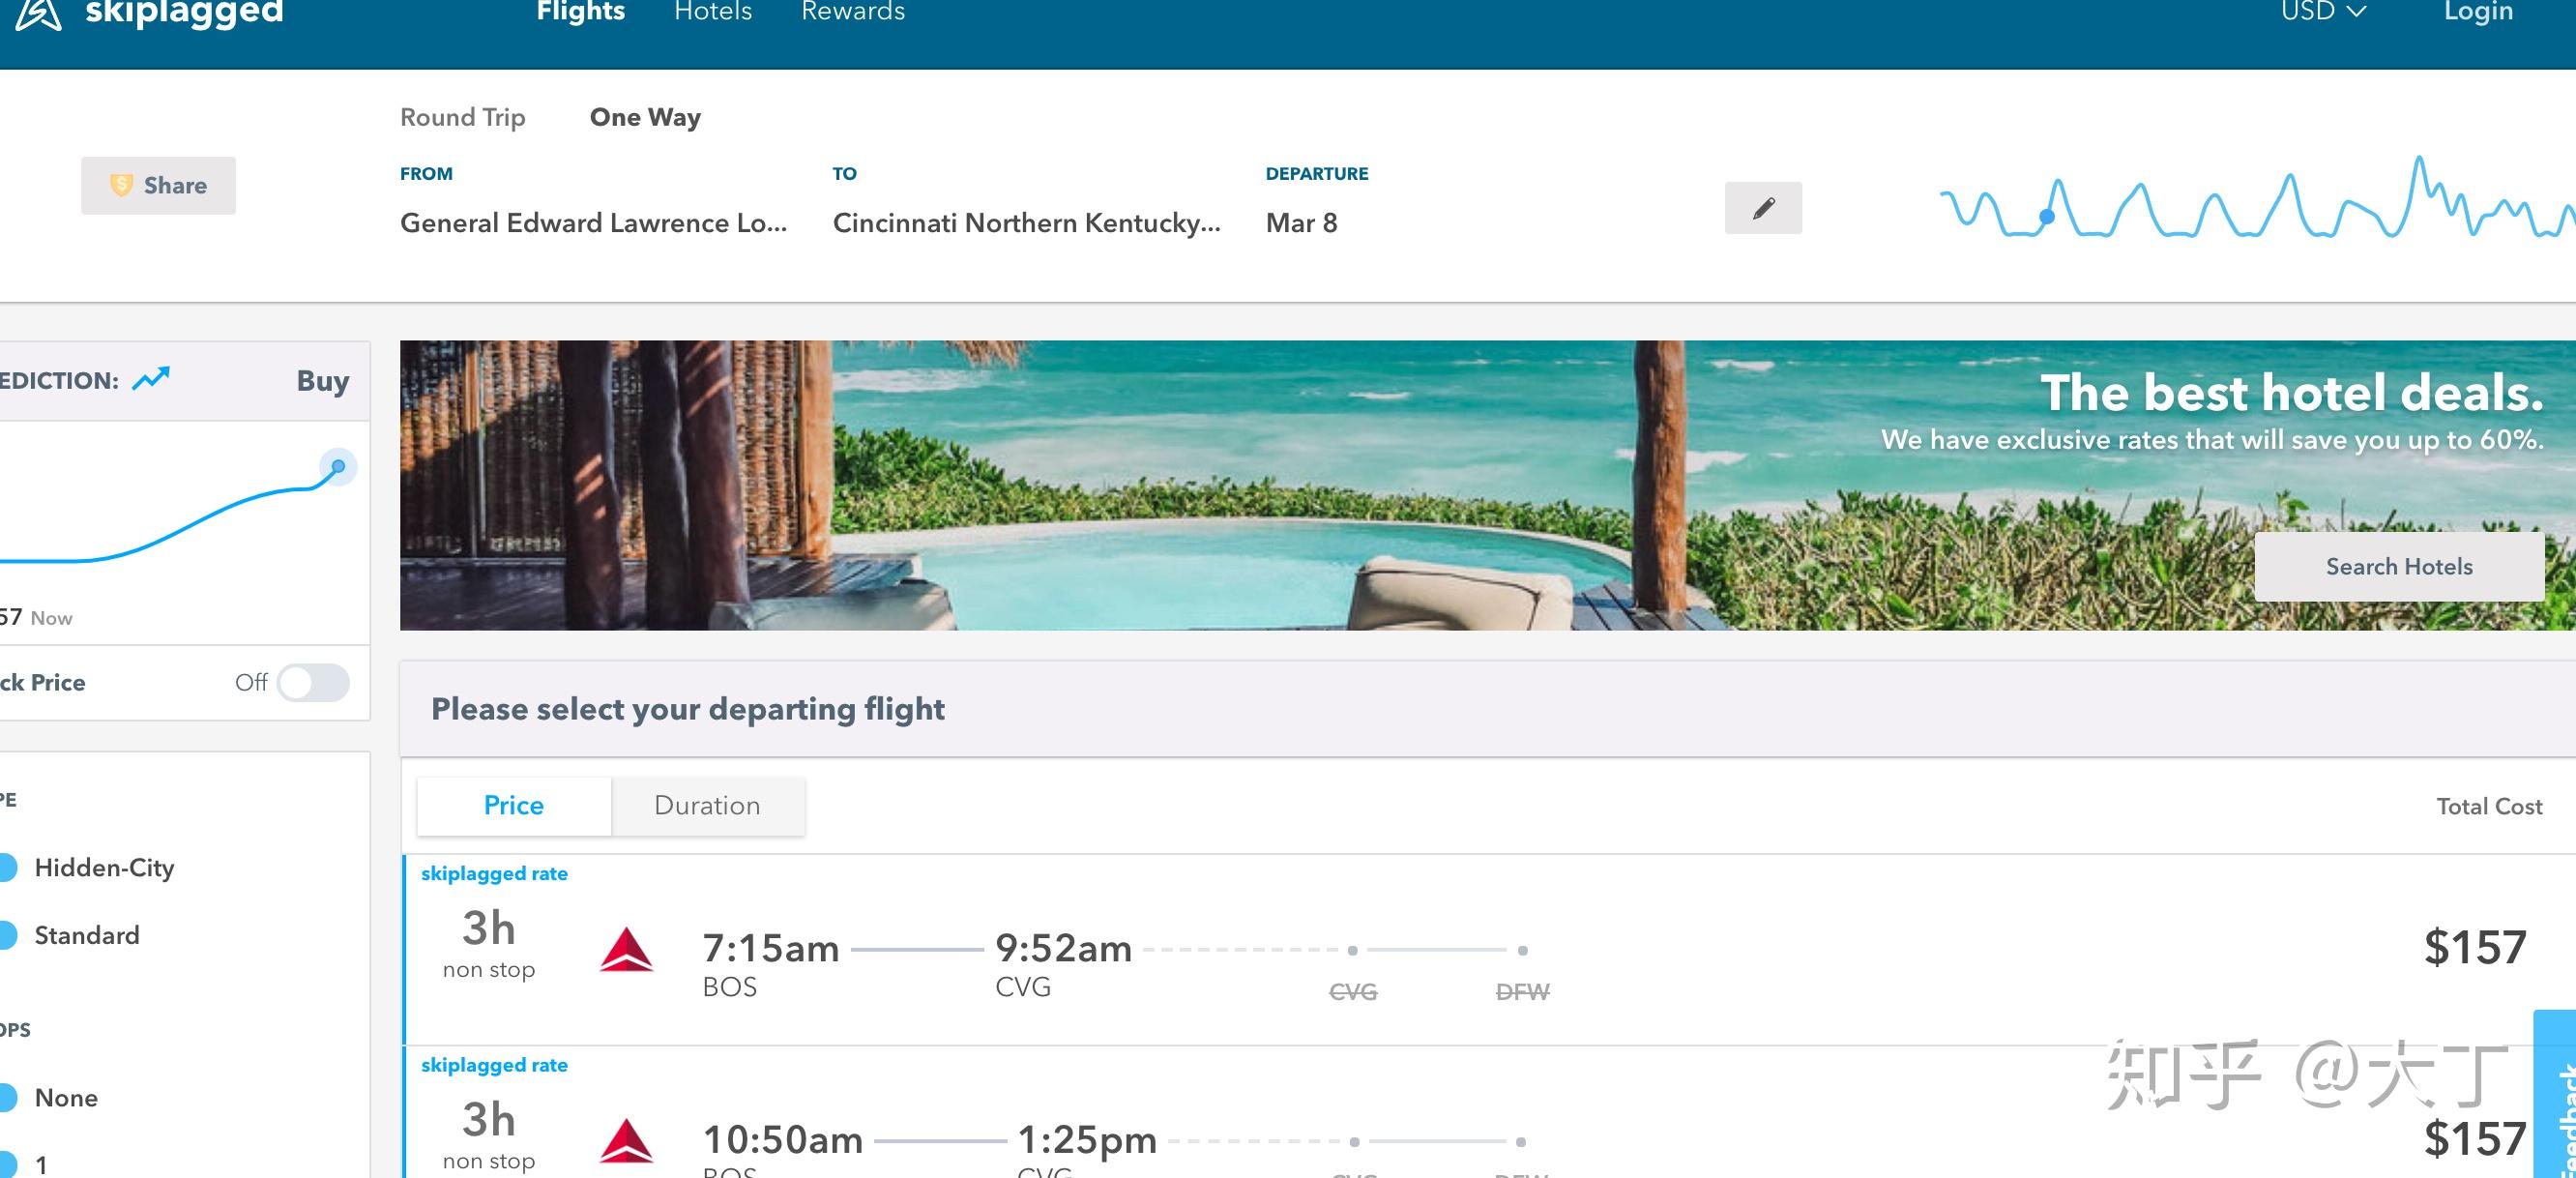
Task: Toggle the Standard flight type filter
Action: click(8, 935)
